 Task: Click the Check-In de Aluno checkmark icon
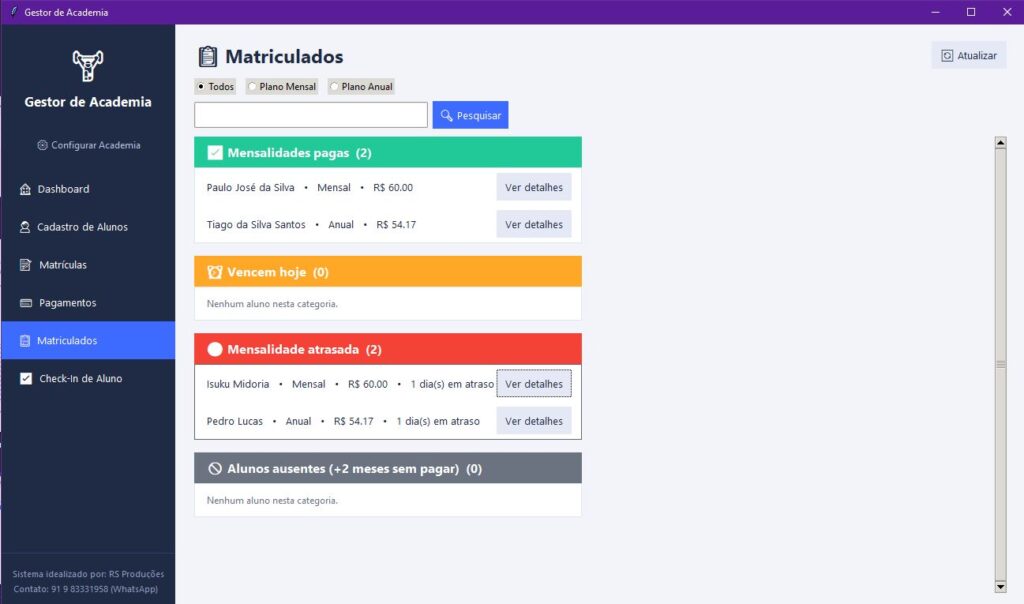click(26, 379)
